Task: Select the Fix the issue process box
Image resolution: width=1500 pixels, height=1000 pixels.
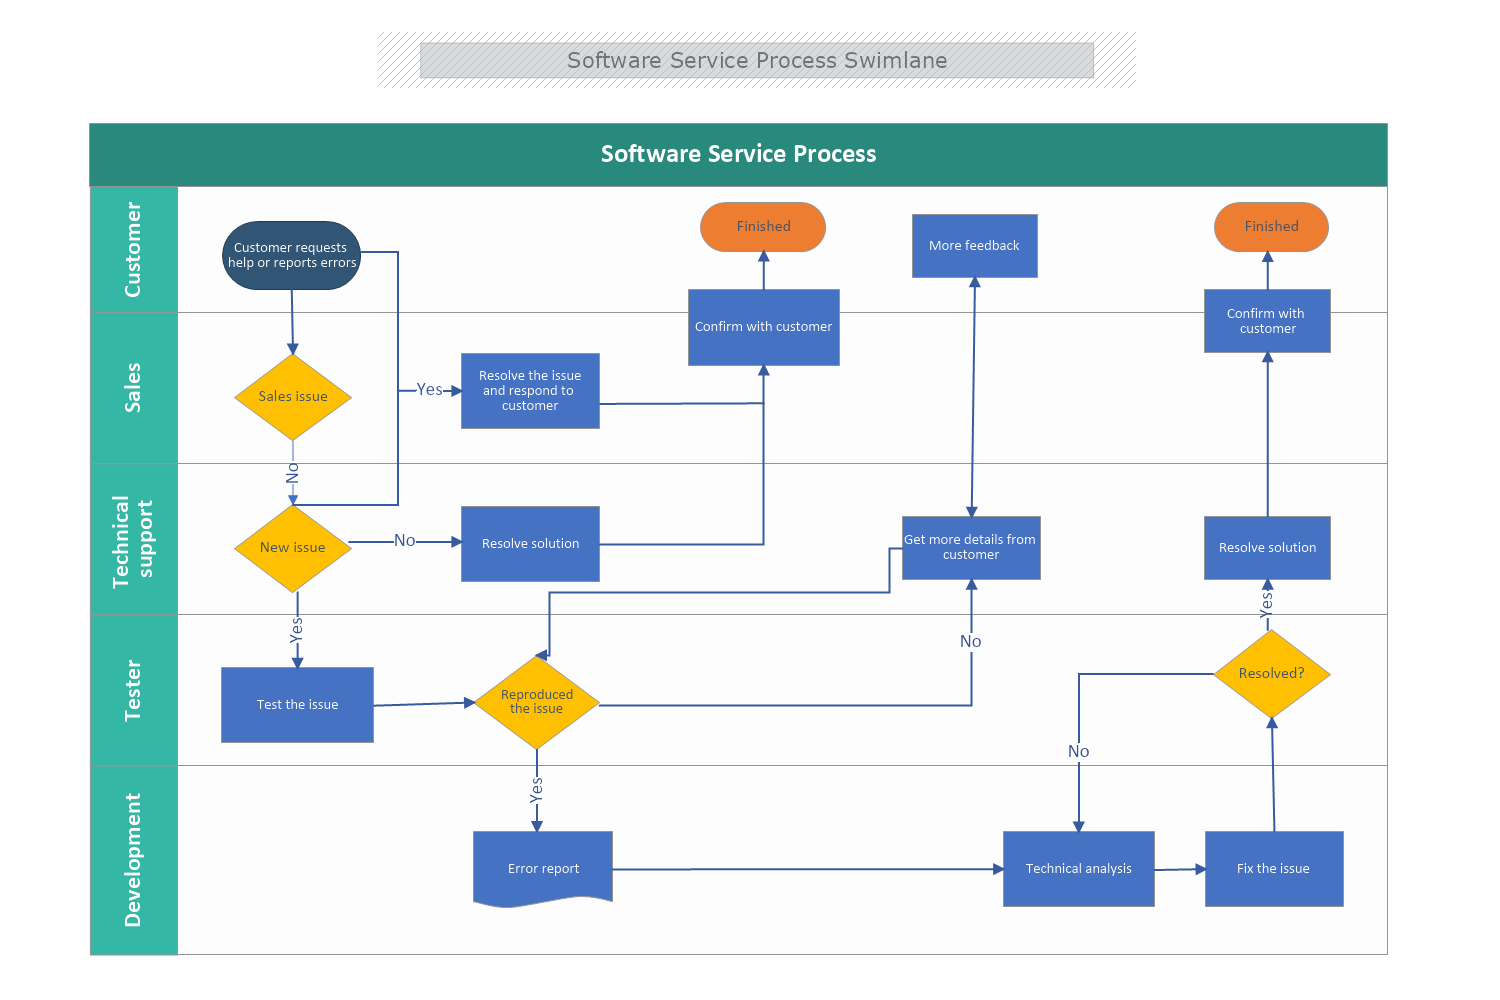Action: [x=1274, y=868]
